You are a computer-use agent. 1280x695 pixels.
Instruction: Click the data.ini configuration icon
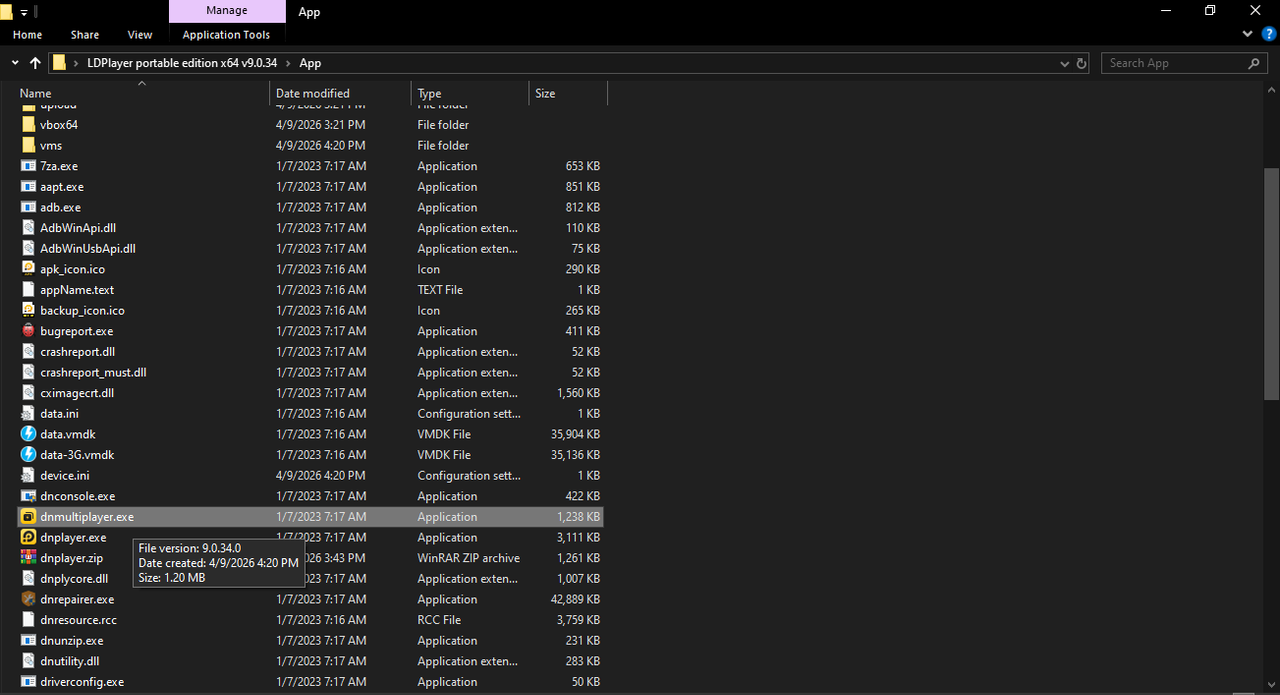coord(29,413)
